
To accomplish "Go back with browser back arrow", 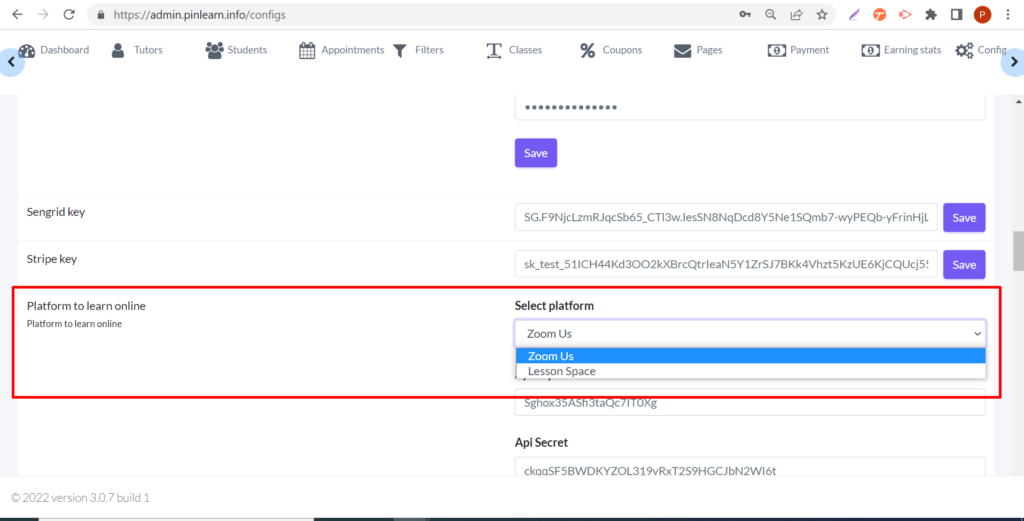I will click(18, 14).
